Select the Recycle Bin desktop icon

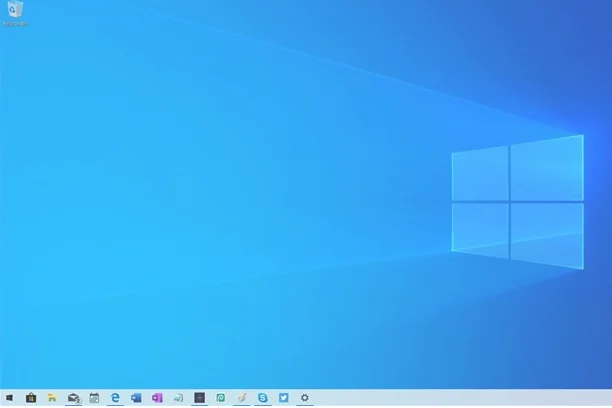pos(16,10)
